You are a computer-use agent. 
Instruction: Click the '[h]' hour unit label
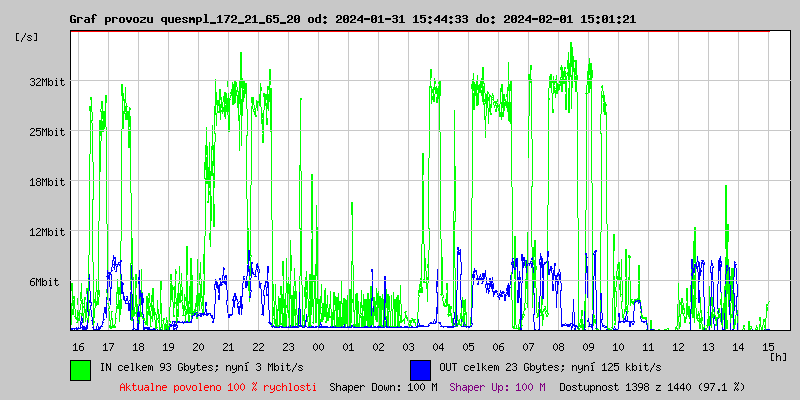(x=778, y=356)
